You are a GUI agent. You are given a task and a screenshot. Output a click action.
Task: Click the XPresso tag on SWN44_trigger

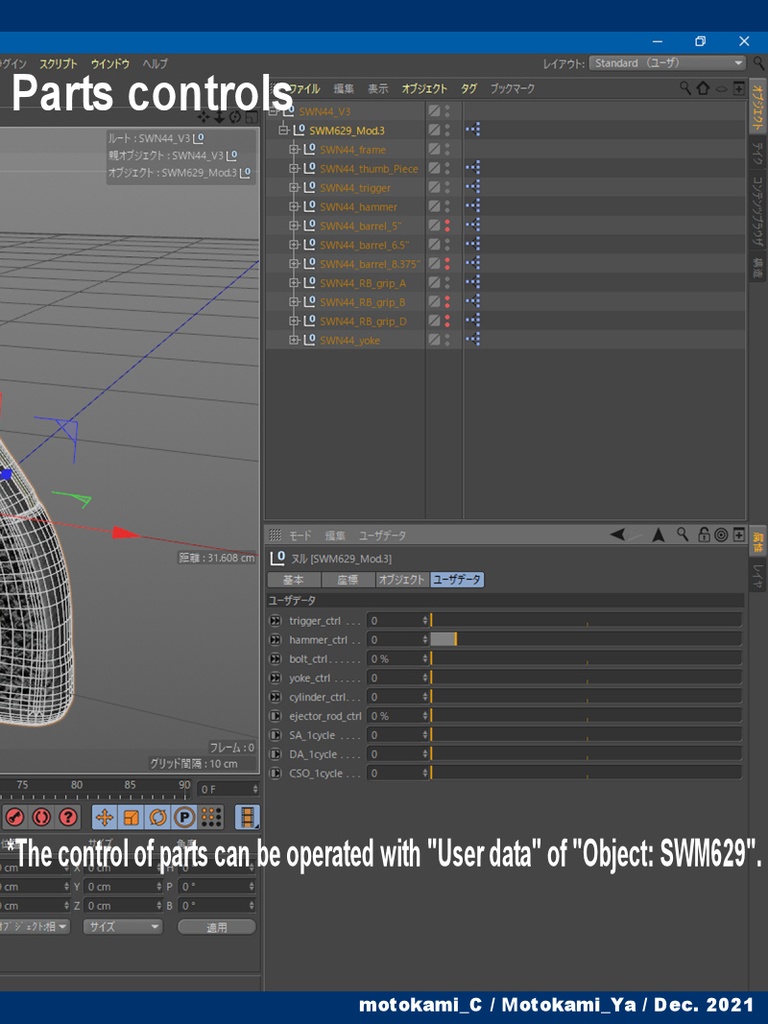[x=473, y=187]
